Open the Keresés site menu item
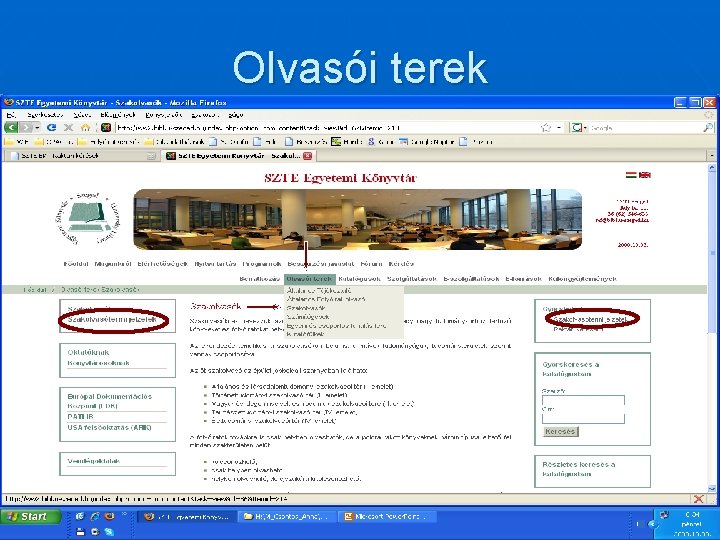This screenshot has width=720, height=540. point(401,264)
